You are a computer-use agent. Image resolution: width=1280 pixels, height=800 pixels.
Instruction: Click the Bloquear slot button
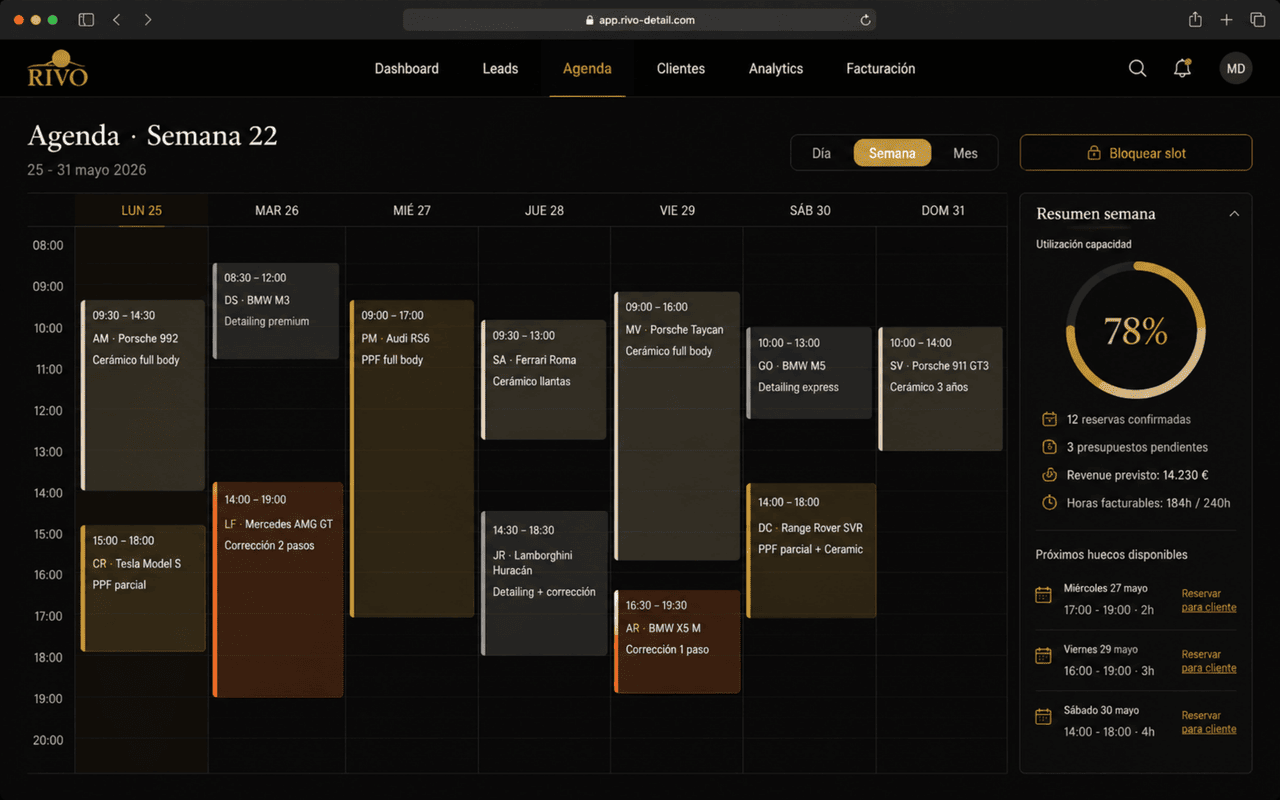tap(1136, 153)
